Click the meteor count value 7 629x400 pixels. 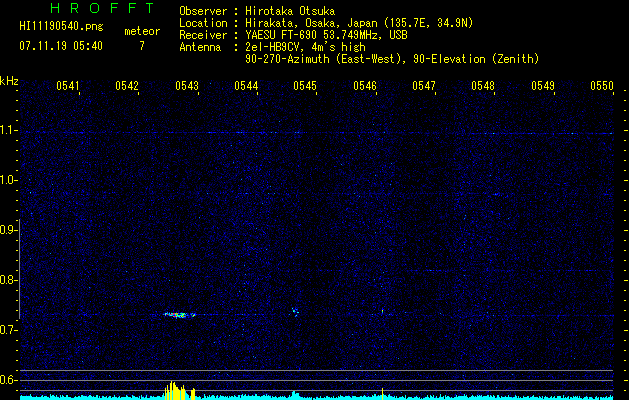(x=142, y=46)
